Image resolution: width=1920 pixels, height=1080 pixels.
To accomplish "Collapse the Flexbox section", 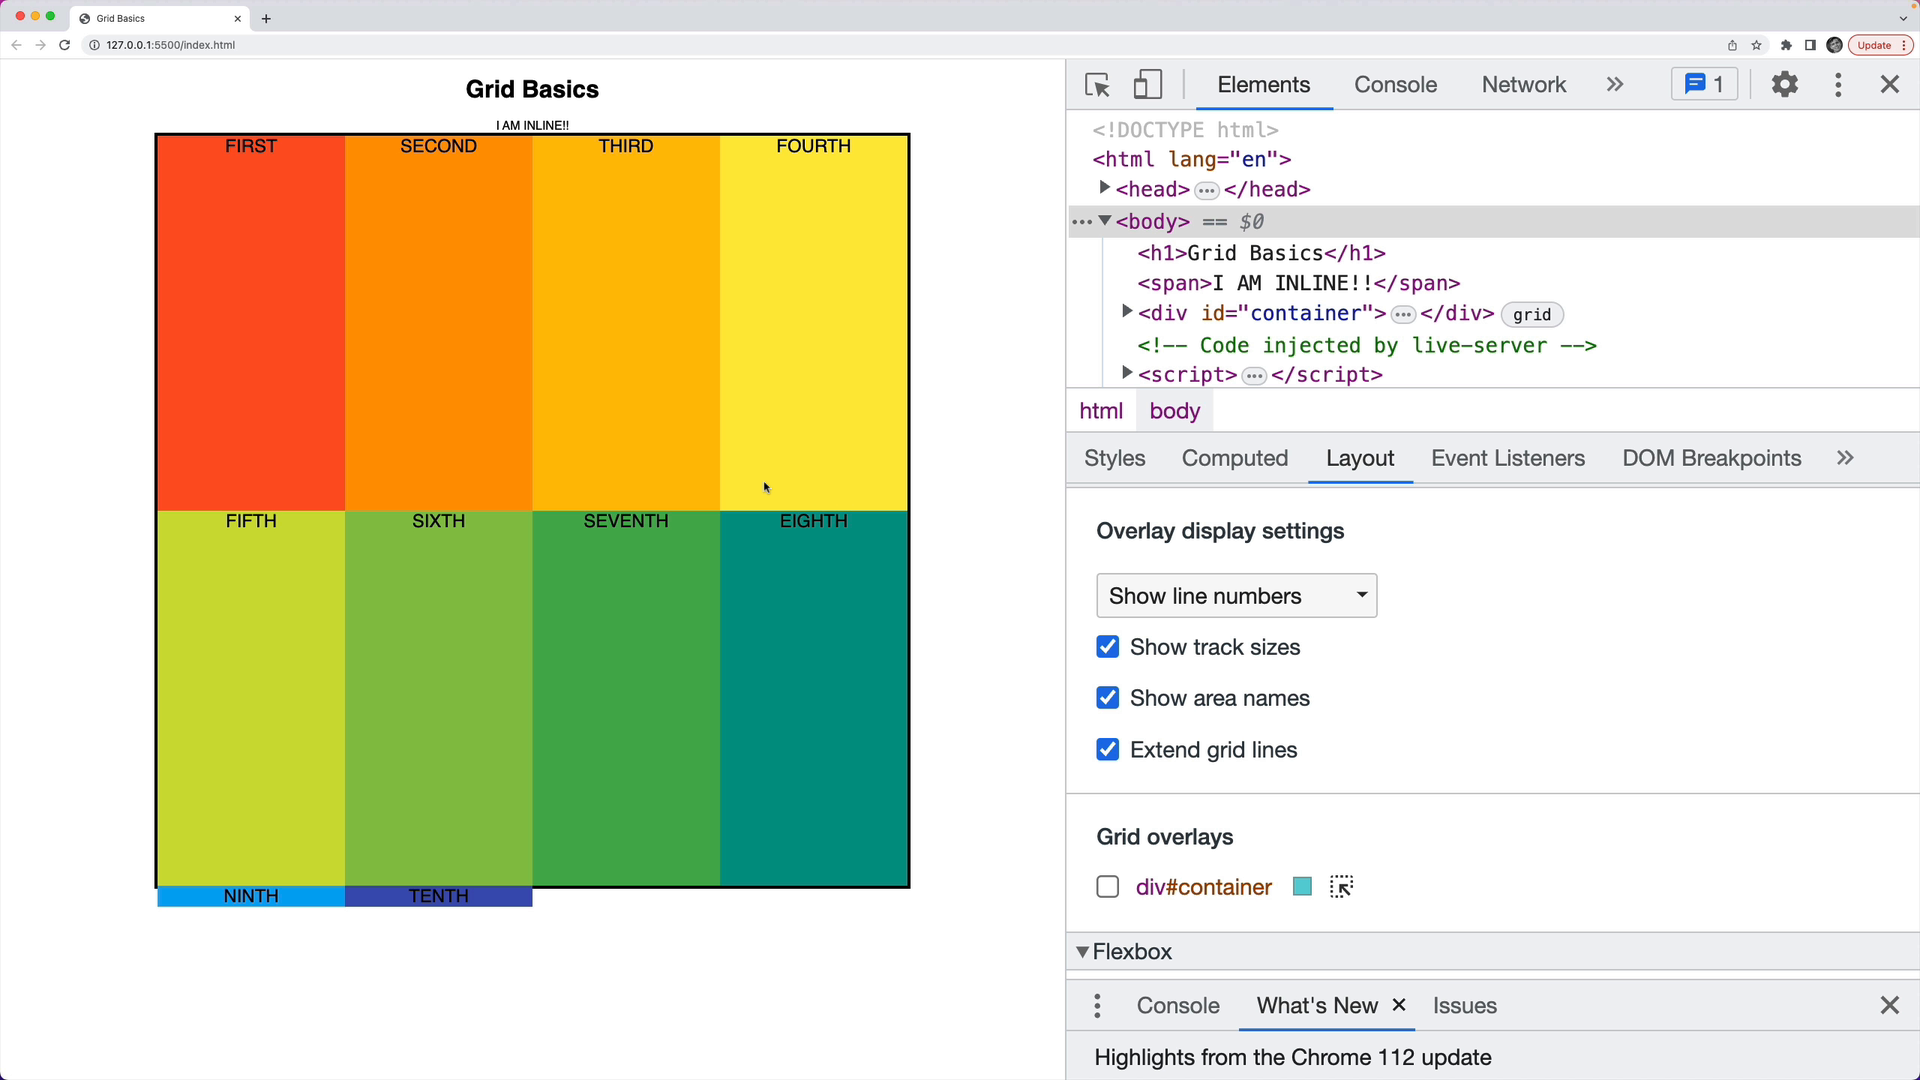I will (x=1081, y=951).
